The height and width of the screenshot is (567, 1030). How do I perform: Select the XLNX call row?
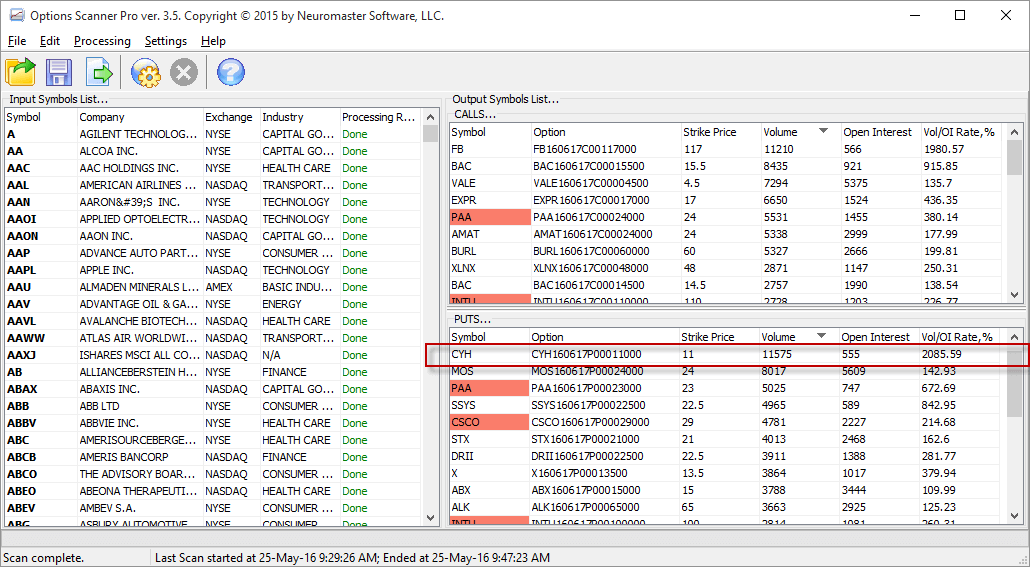[727, 268]
